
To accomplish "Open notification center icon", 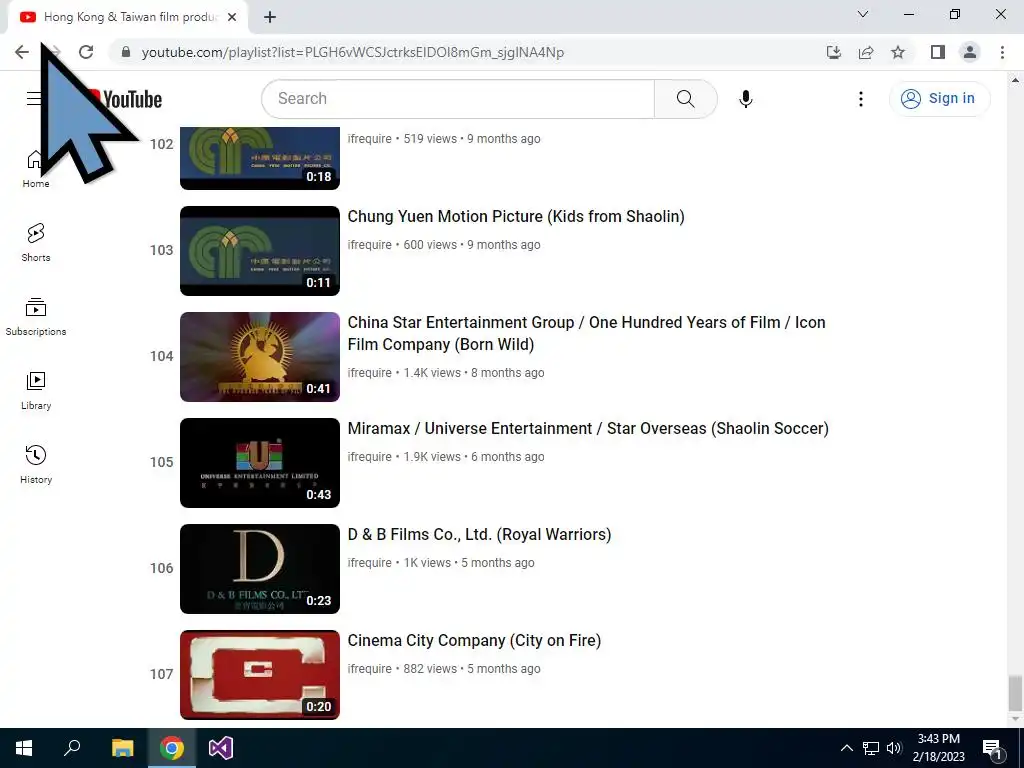I will click(992, 748).
